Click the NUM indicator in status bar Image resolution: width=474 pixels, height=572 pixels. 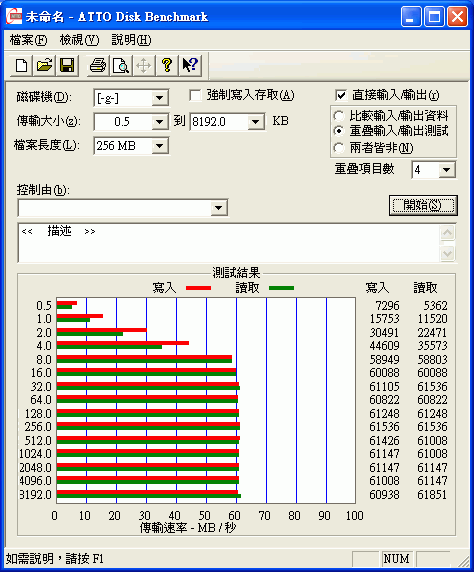pyautogui.click(x=397, y=559)
